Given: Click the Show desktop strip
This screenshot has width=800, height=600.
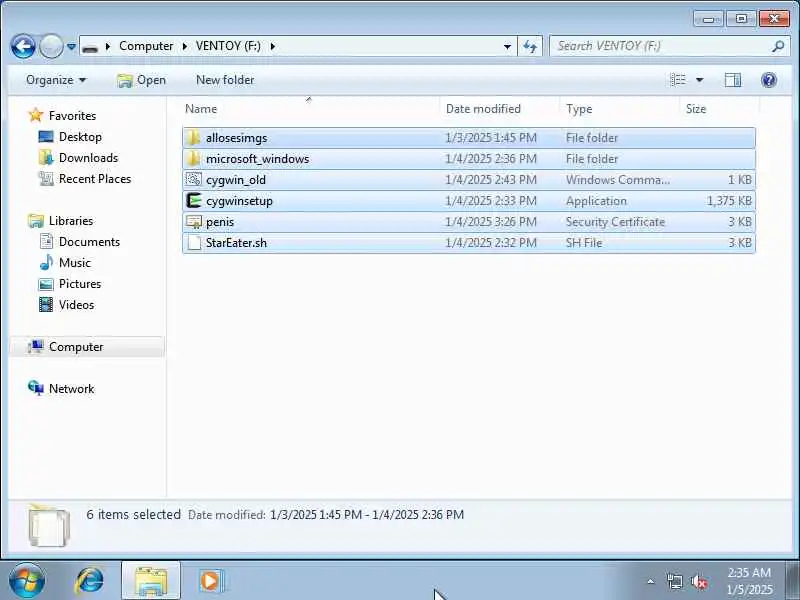Looking at the screenshot, I should pos(792,581).
